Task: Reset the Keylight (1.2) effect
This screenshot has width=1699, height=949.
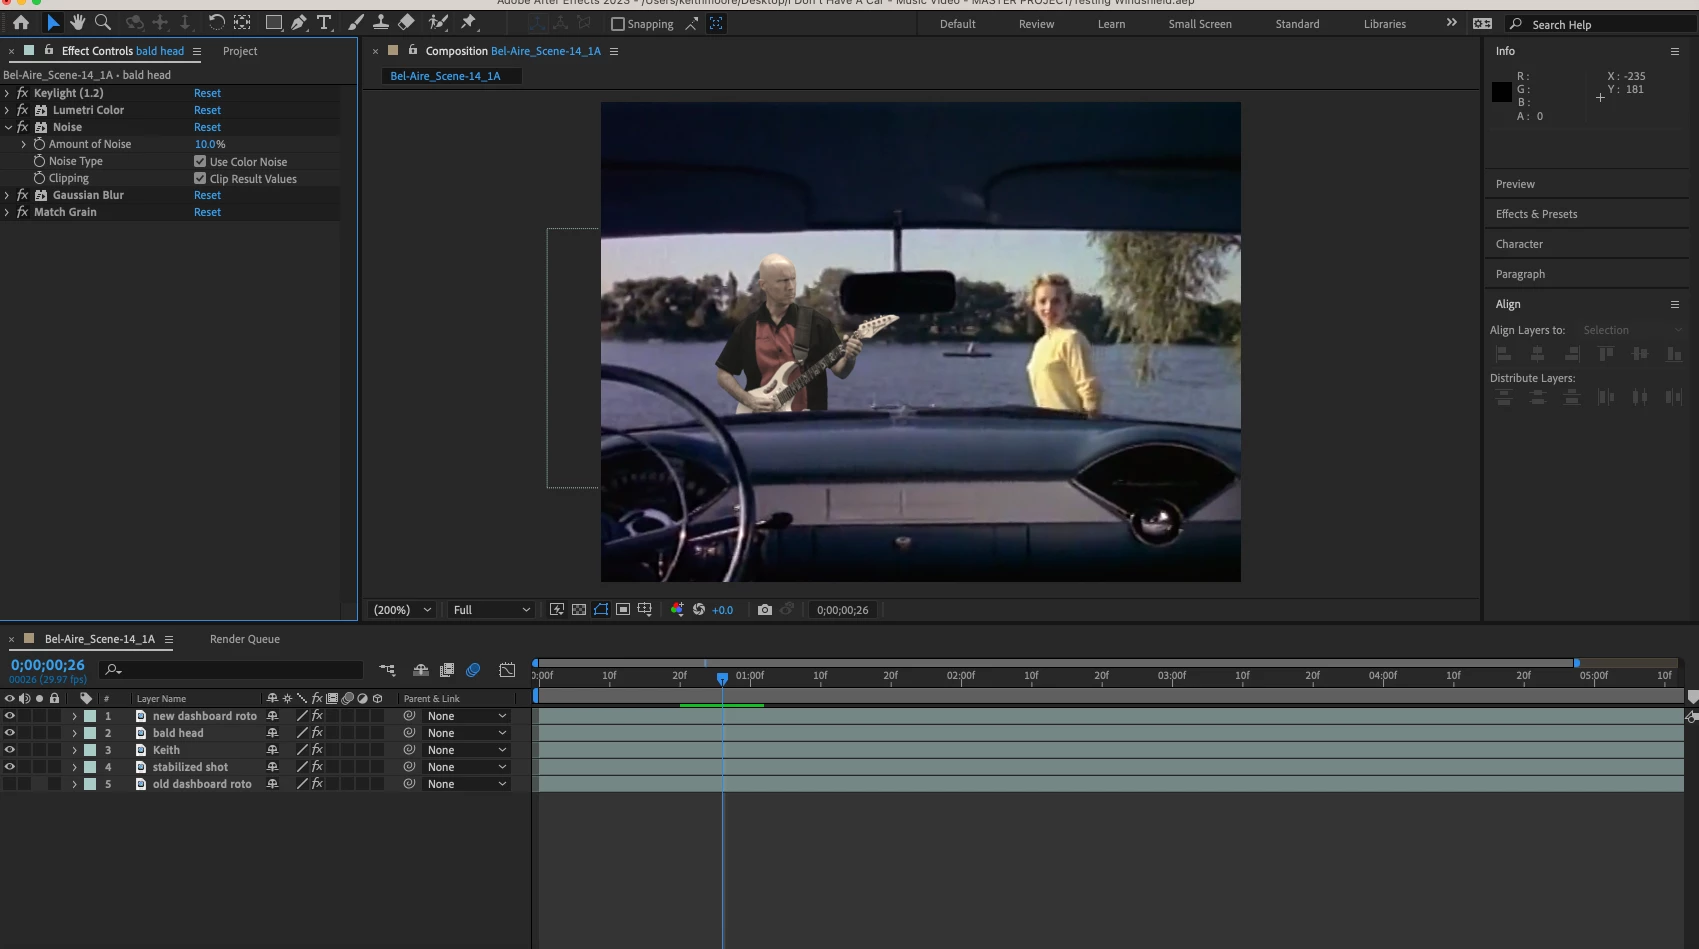Action: 207,93
